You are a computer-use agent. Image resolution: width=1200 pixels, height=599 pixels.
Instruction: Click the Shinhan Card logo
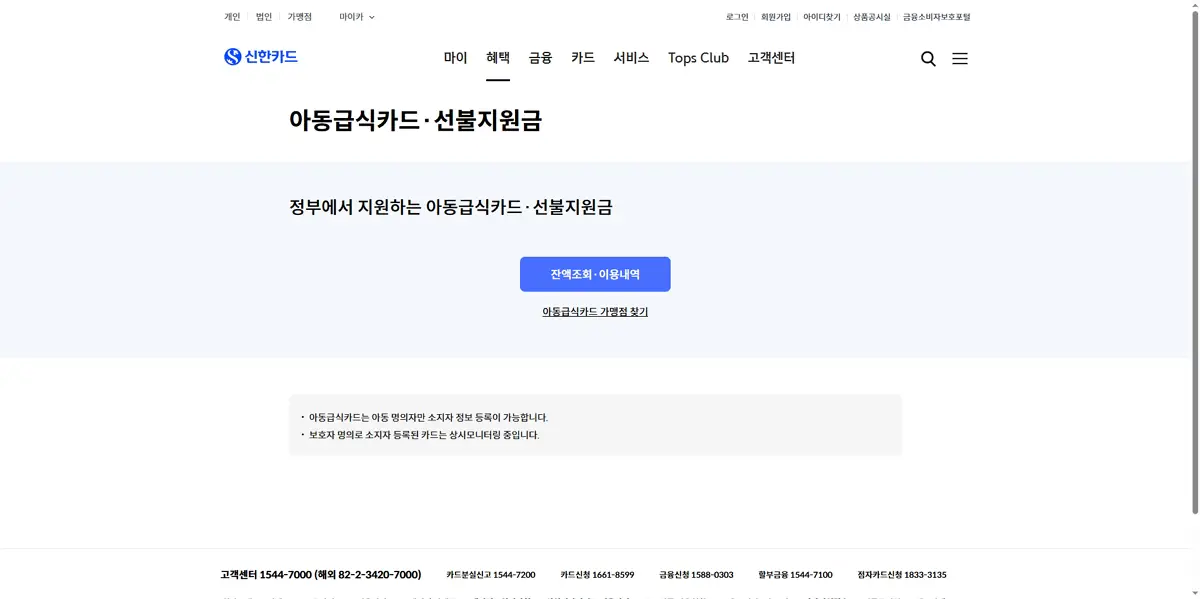pos(261,57)
